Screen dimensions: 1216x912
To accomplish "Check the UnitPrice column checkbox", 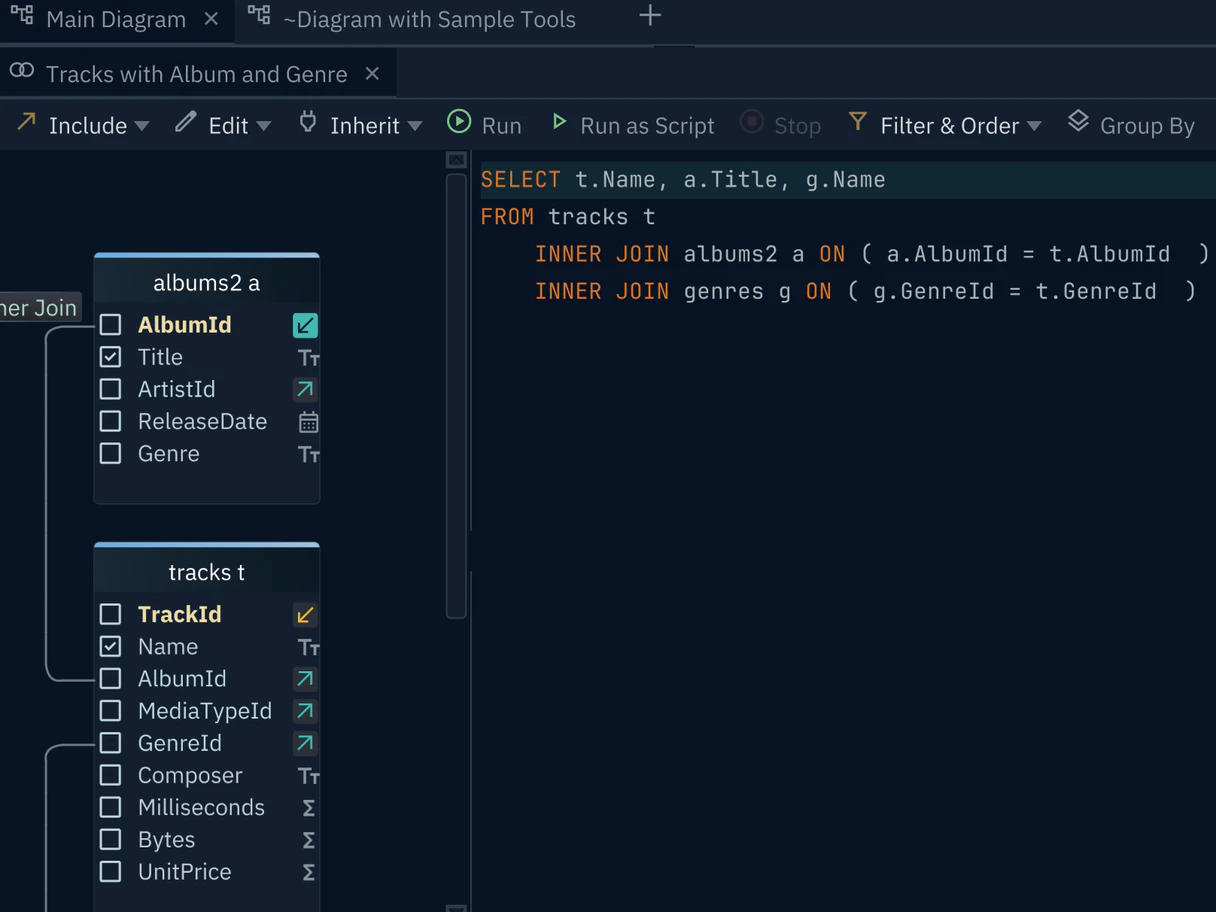I will click(111, 871).
